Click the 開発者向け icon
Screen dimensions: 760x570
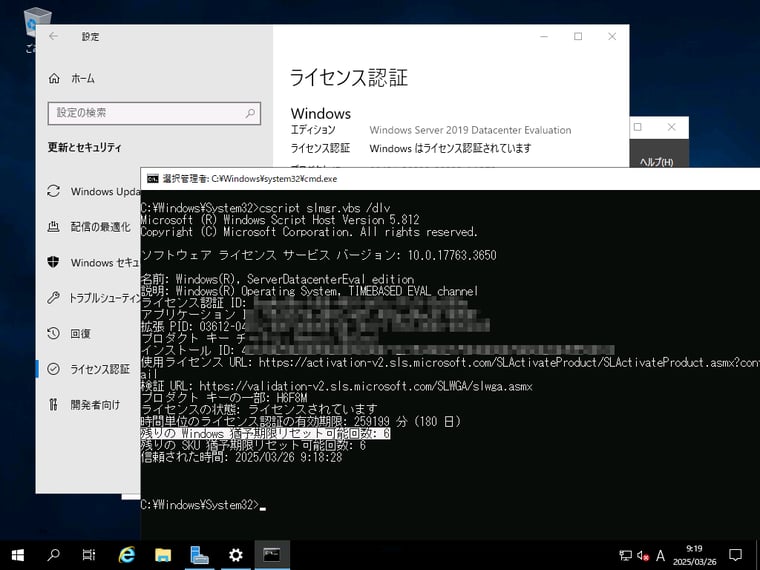(53, 404)
